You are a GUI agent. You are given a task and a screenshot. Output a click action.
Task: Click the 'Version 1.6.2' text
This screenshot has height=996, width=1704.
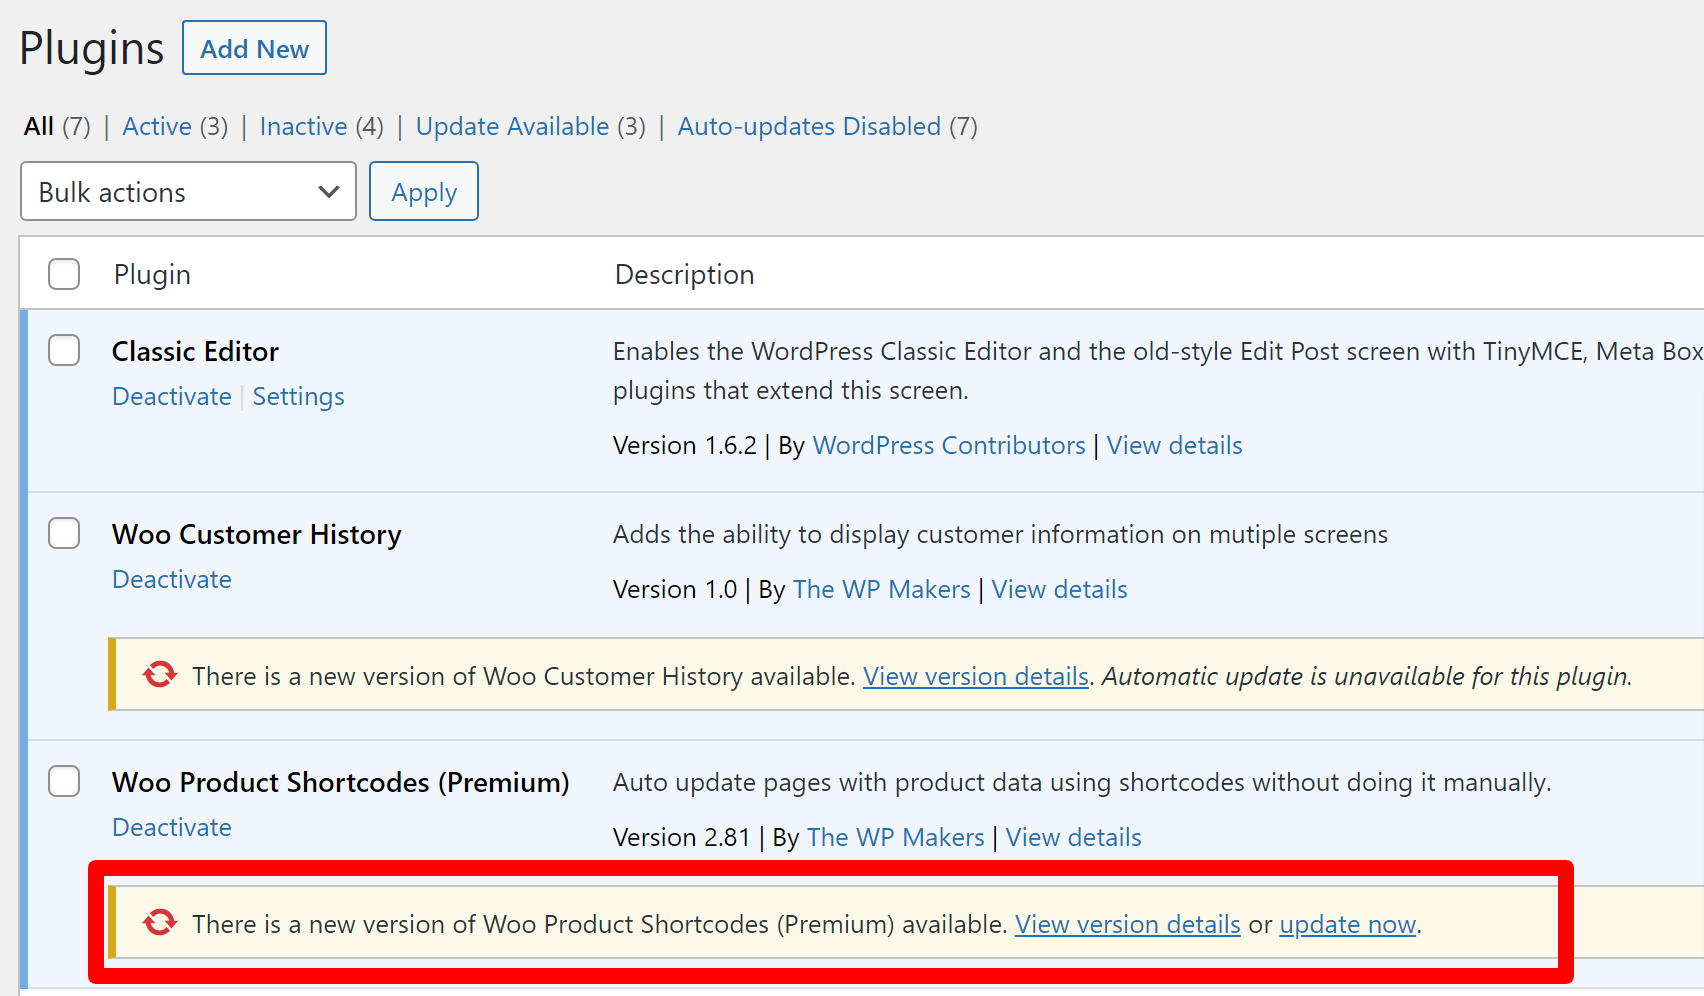coord(685,445)
